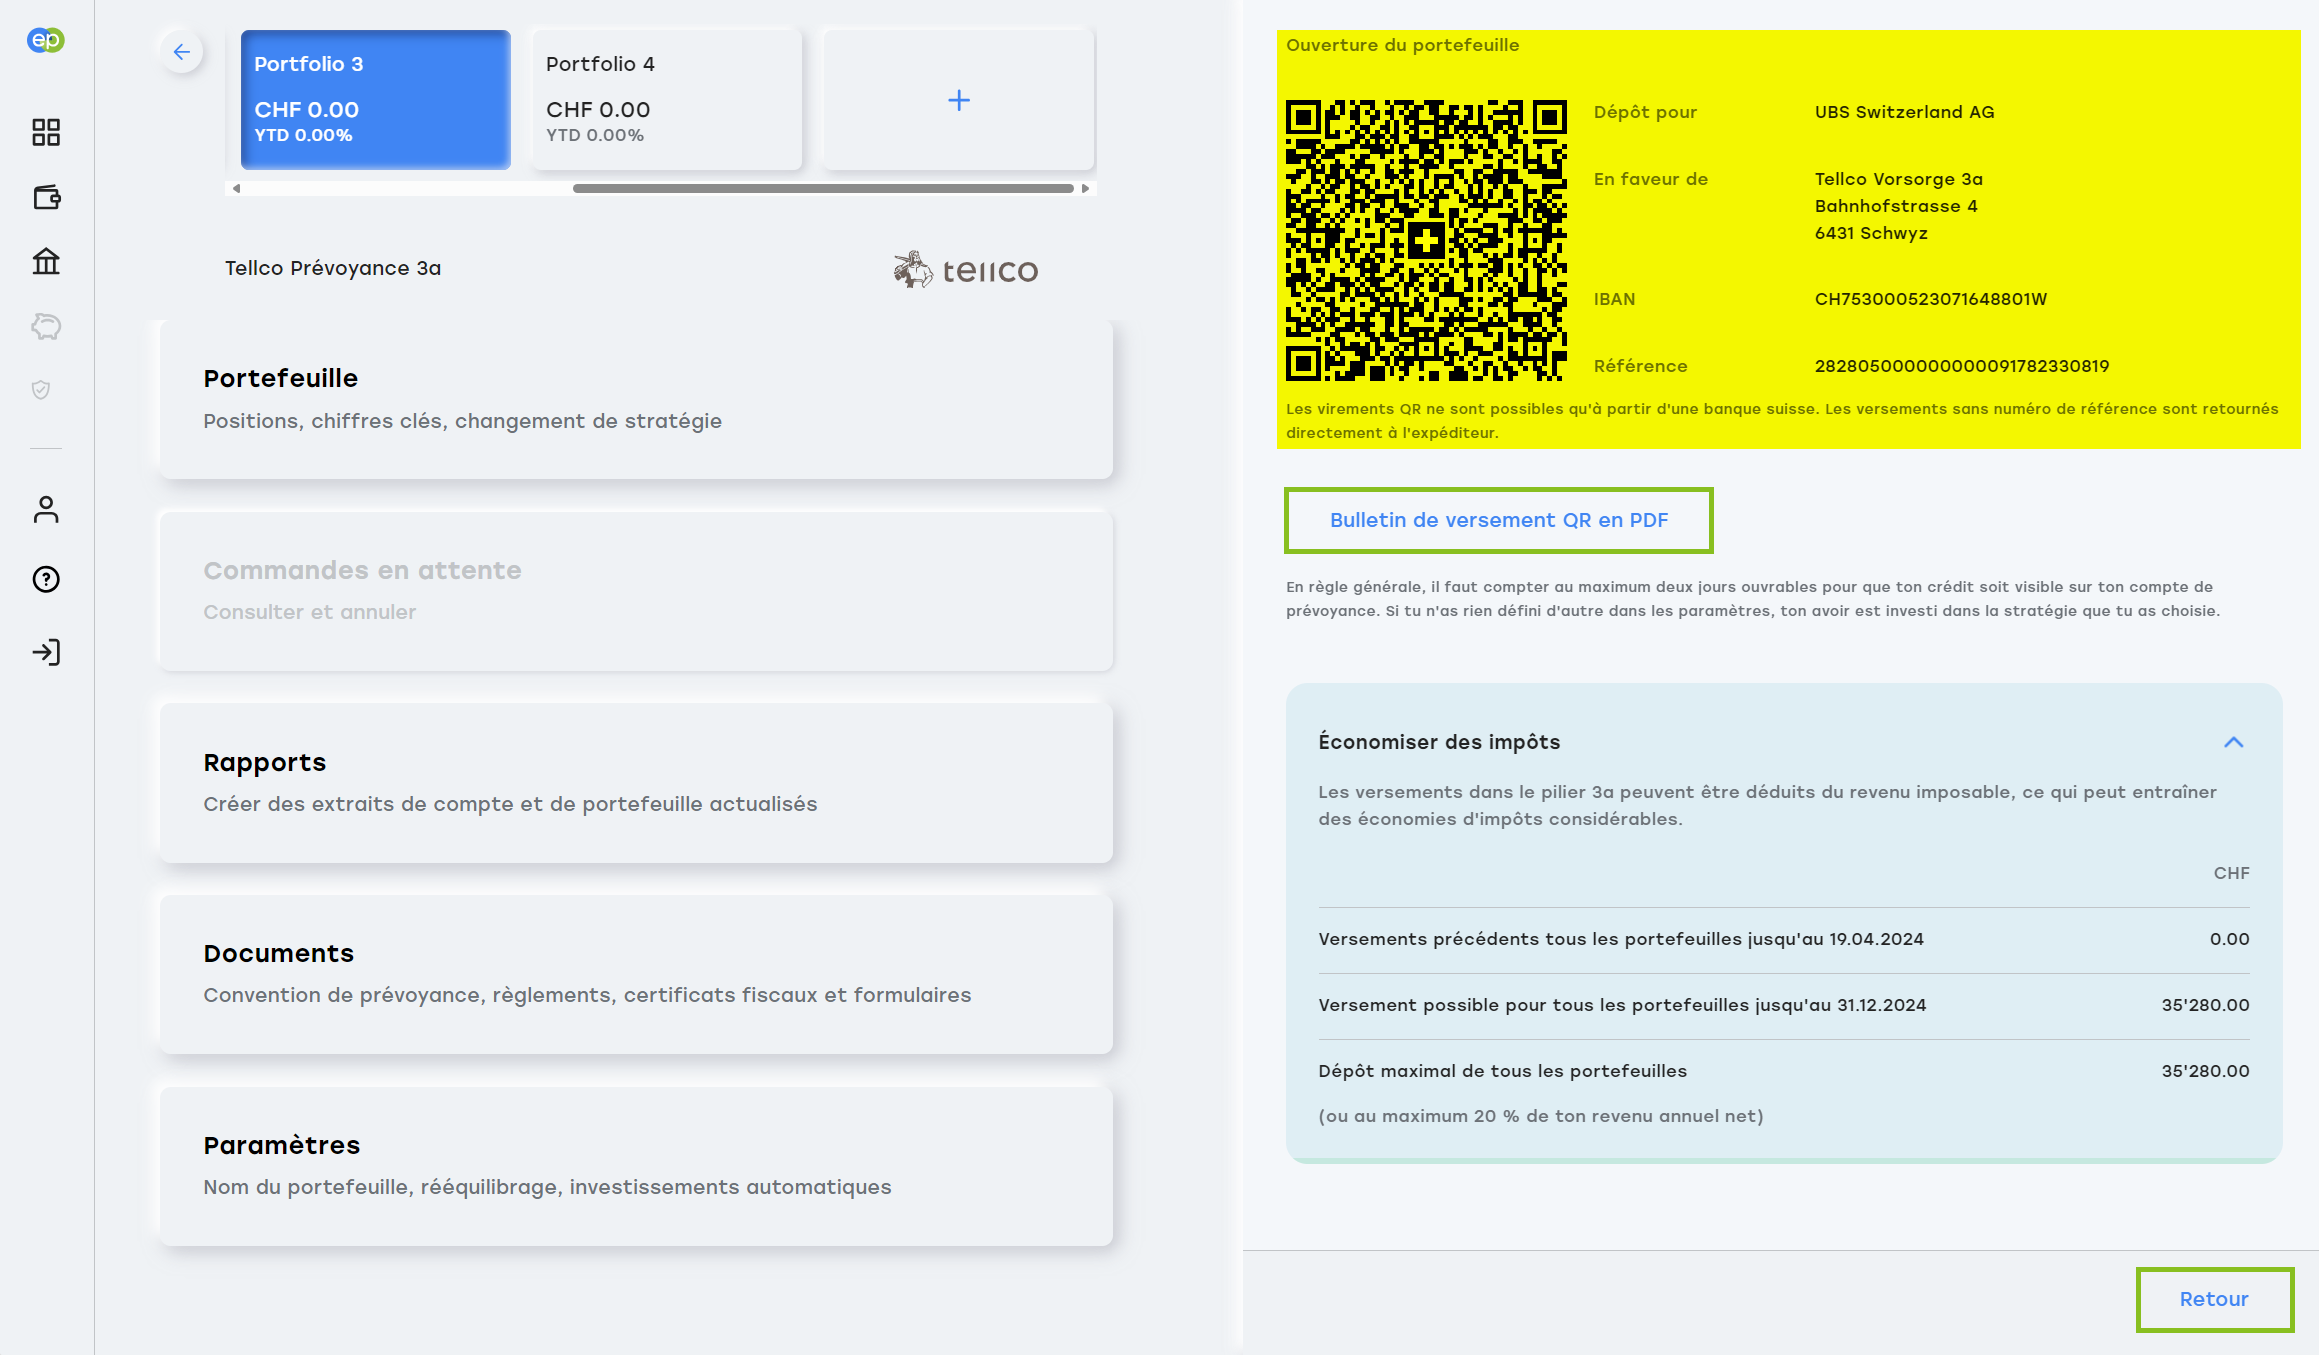Image resolution: width=2319 pixels, height=1355 pixels.
Task: Open the Paramètres section
Action: point(636,1166)
